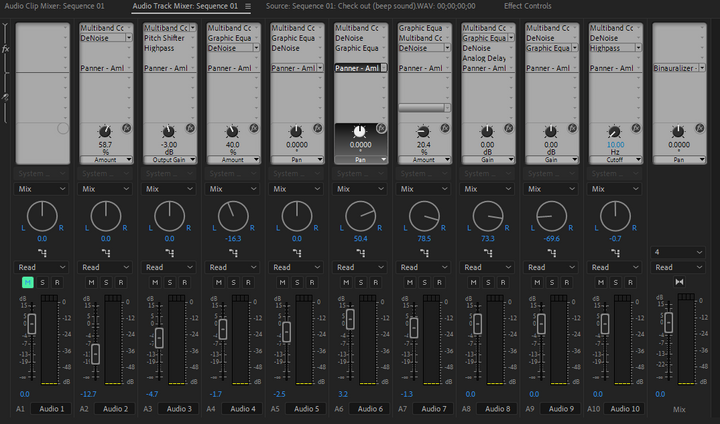Click the Audio 4 pan value -16.3
The width and height of the screenshot is (720, 424).
[233, 239]
